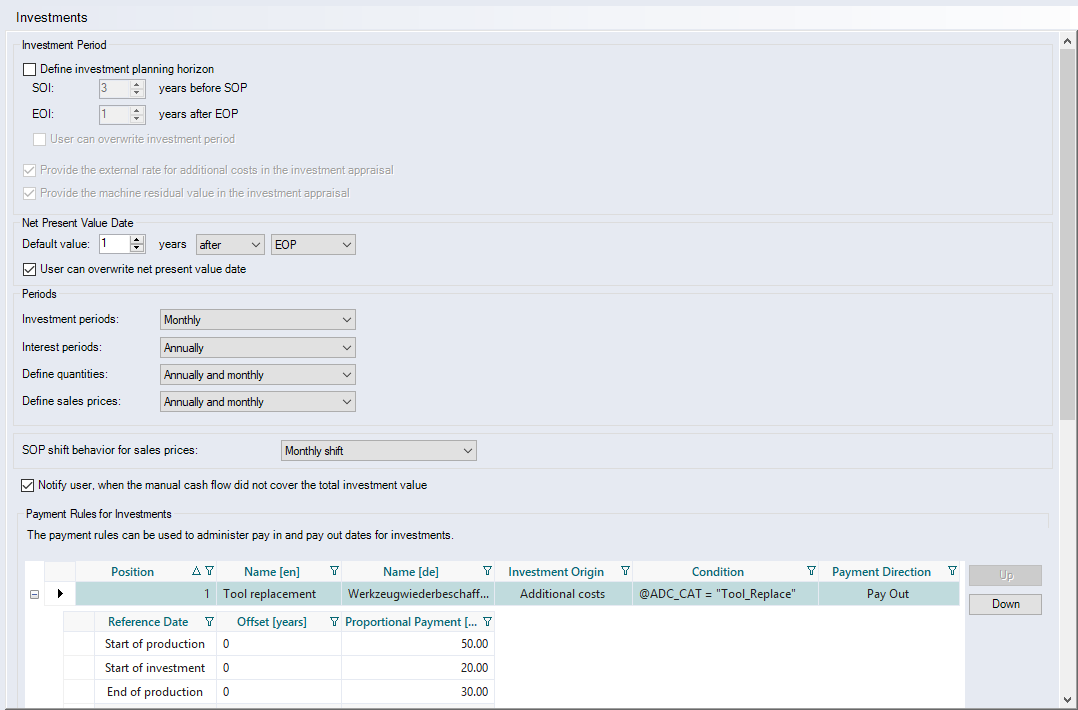The height and width of the screenshot is (710, 1078).
Task: Click the vertical scrollbar down arrow
Action: pyautogui.click(x=1069, y=699)
